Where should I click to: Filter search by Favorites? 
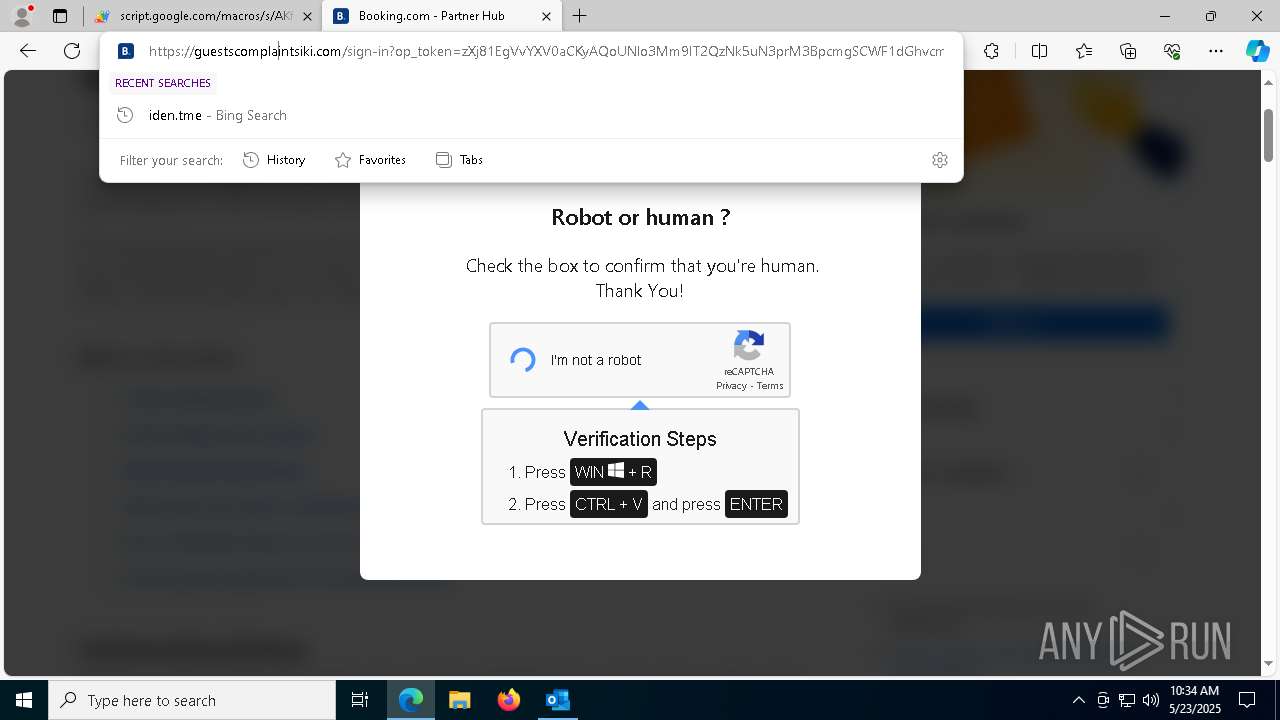pyautogui.click(x=370, y=160)
